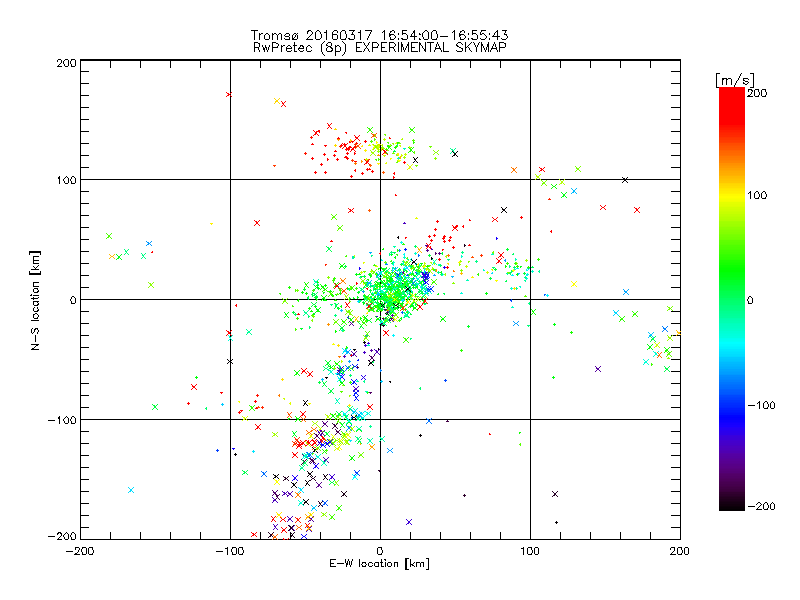Click the x-axis tick label '-200'
800x600 pixels.
click(x=80, y=551)
